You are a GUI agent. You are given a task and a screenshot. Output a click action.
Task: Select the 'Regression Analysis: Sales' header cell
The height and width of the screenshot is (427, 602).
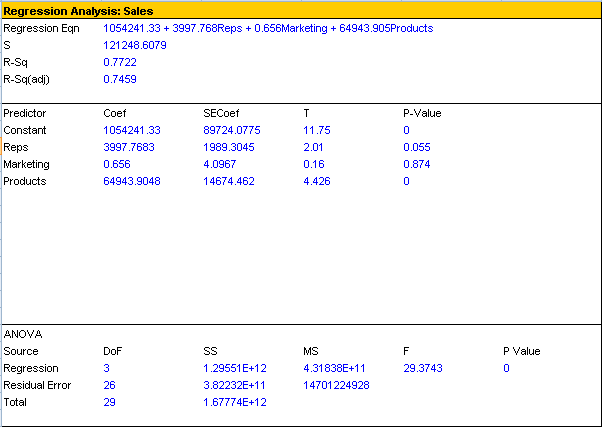click(x=301, y=11)
